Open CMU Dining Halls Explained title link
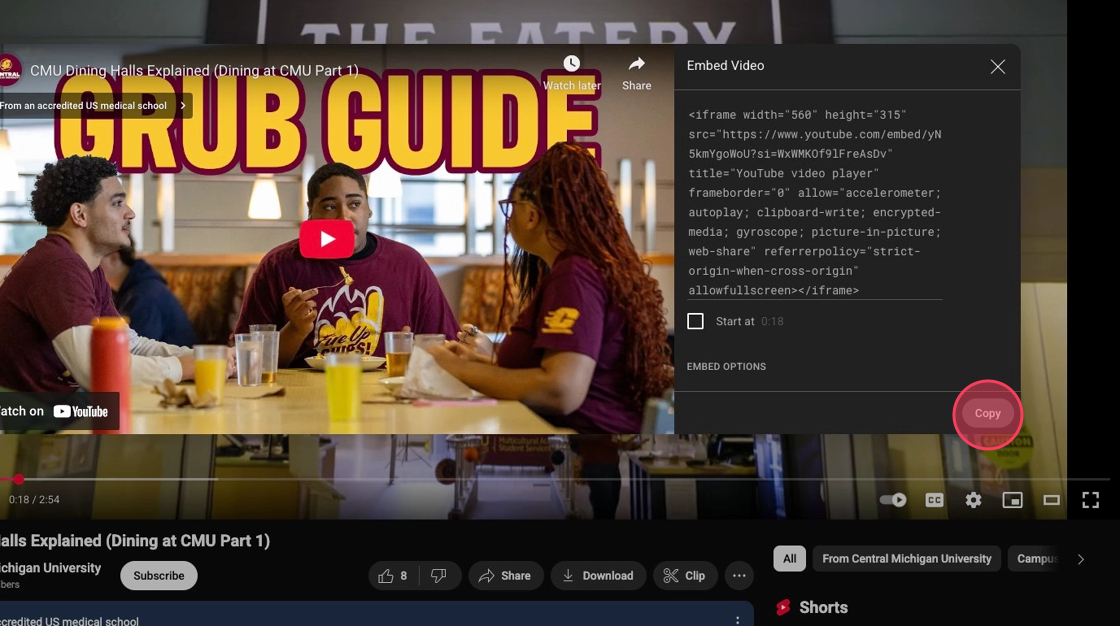 click(x=194, y=71)
